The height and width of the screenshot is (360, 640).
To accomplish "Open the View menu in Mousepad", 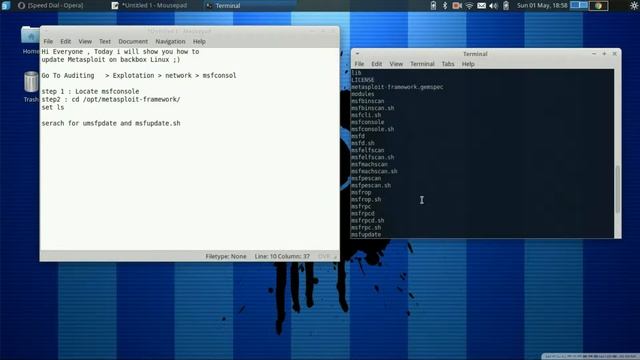I will [x=85, y=41].
